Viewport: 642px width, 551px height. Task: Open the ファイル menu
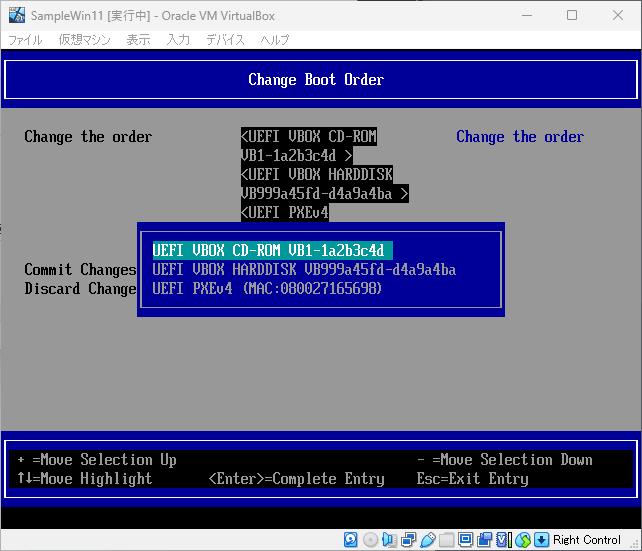(x=25, y=40)
